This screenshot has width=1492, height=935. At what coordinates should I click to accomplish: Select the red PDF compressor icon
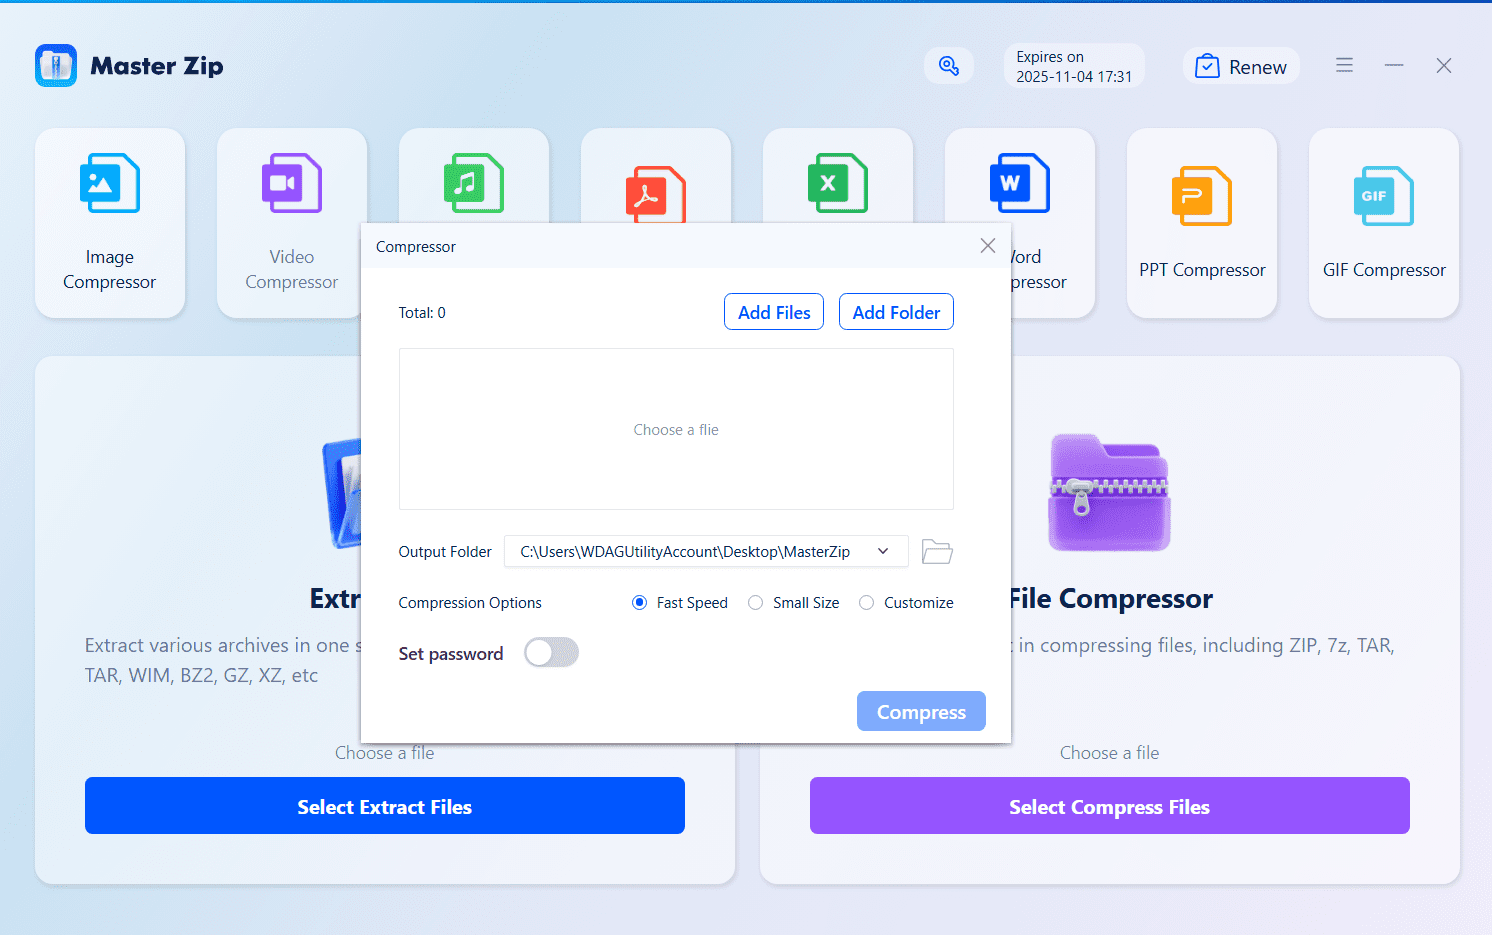tap(656, 194)
